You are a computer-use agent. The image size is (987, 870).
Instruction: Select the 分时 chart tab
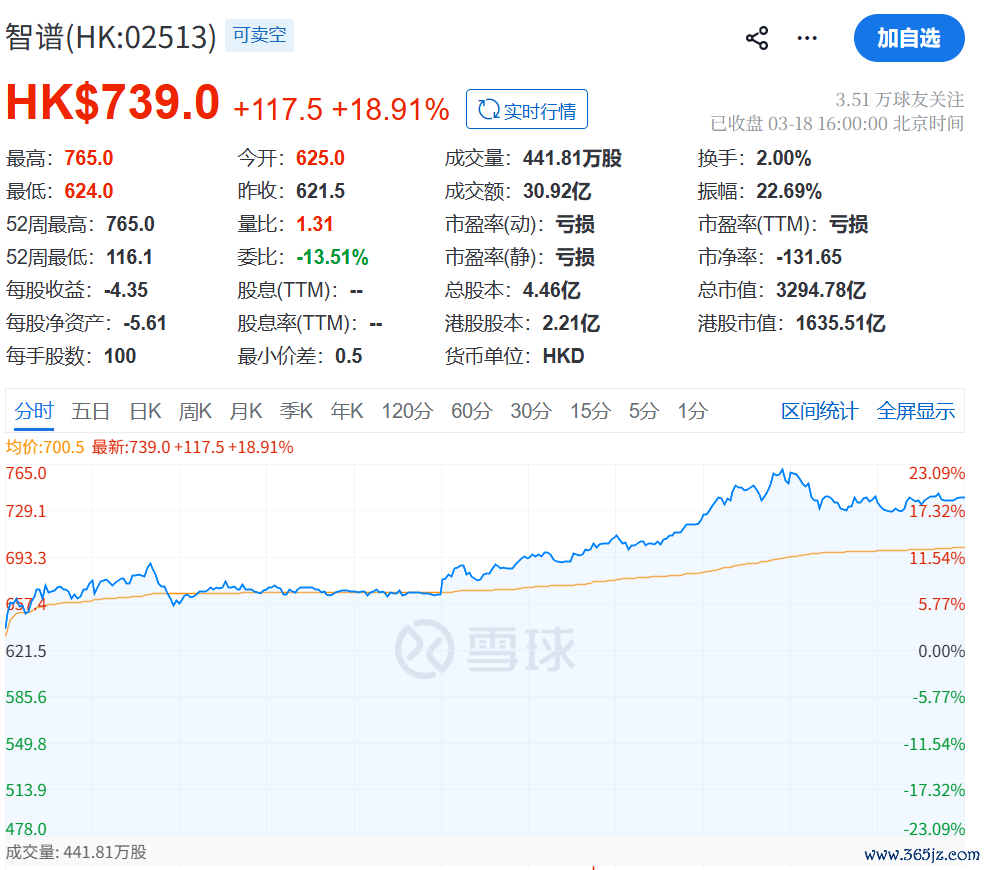click(34, 411)
